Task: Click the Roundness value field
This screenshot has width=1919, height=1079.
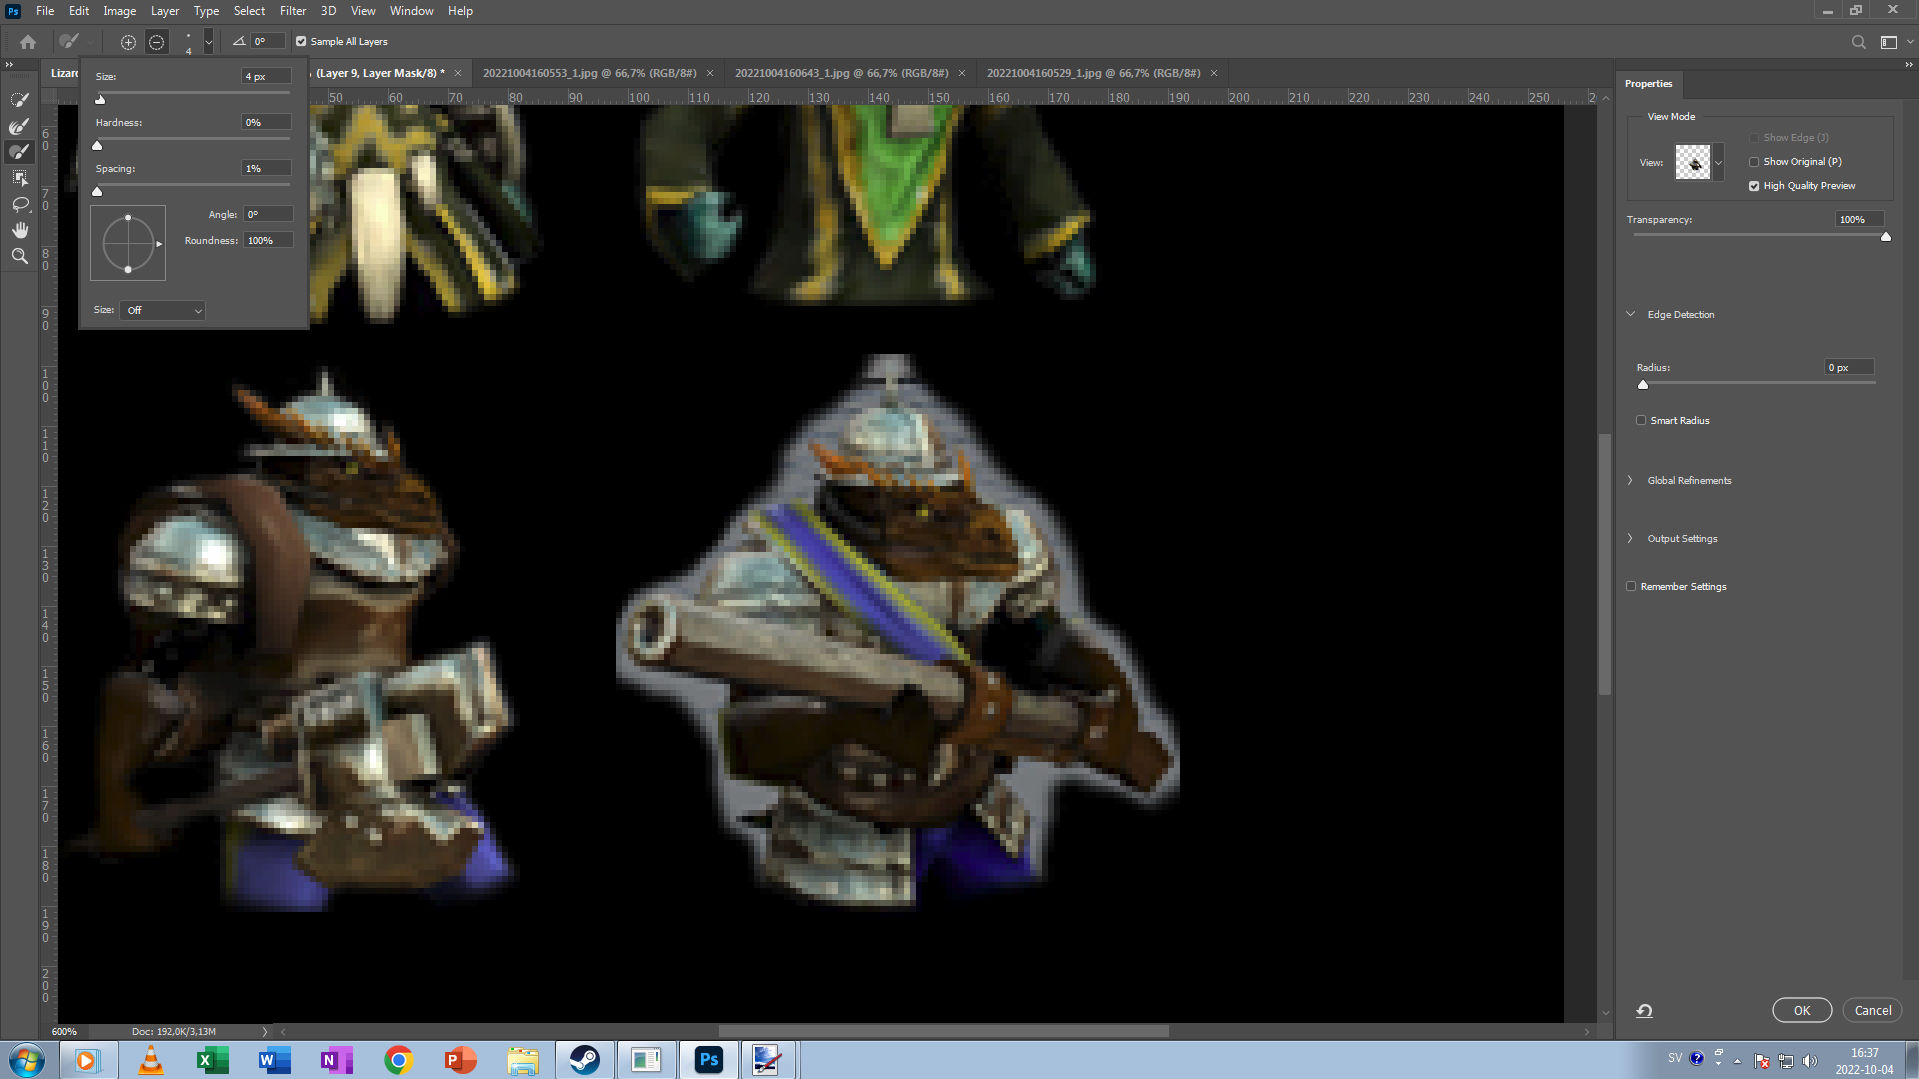Action: pos(268,241)
